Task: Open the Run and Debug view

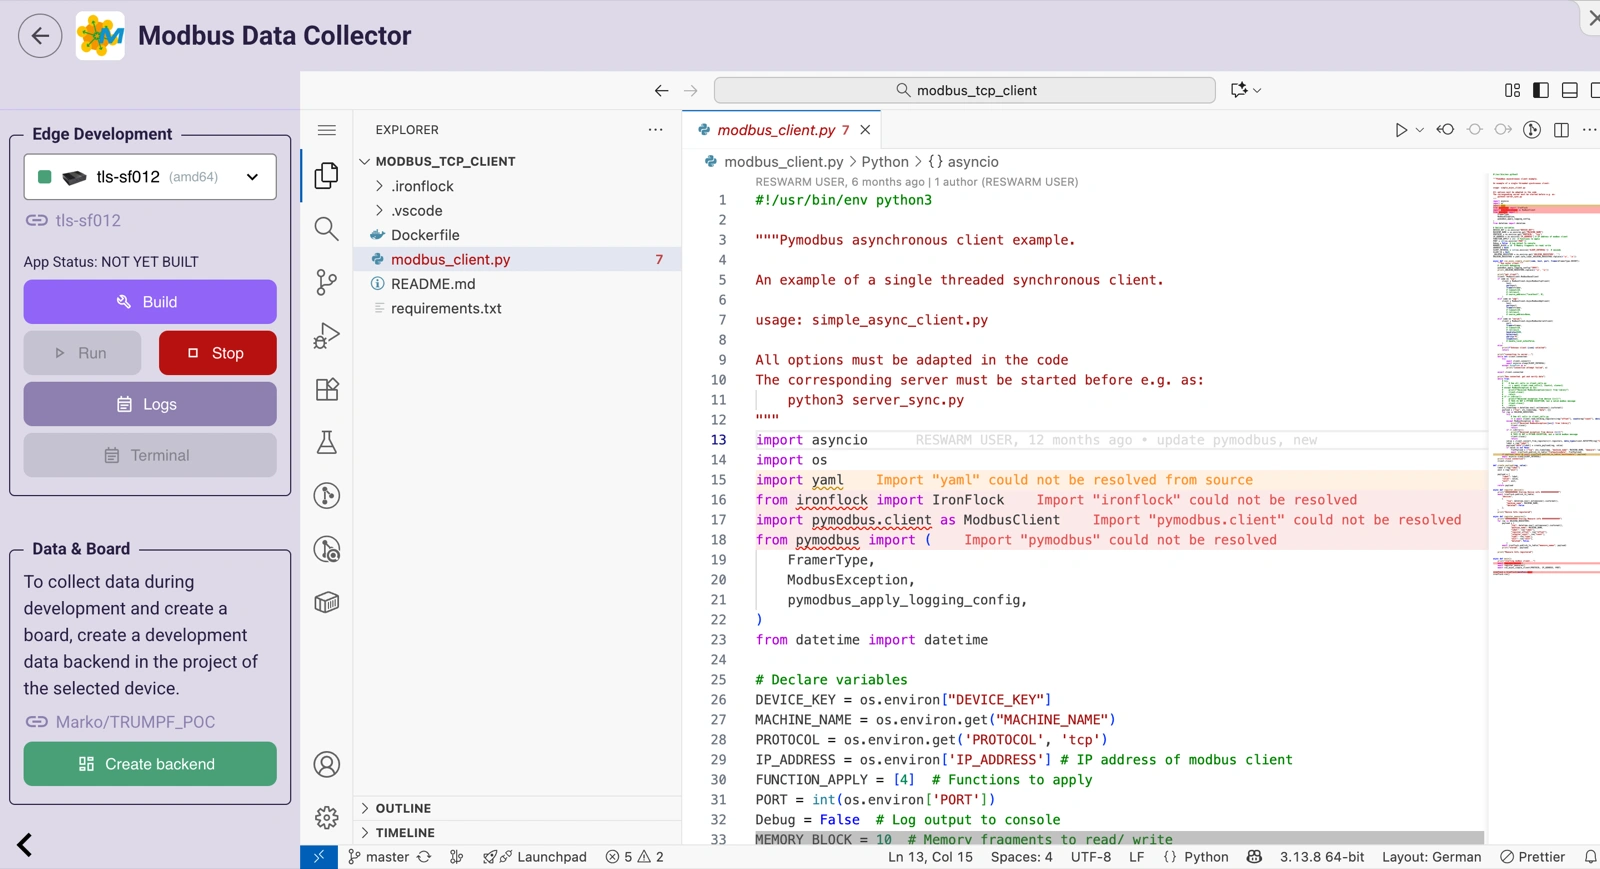Action: [326, 336]
